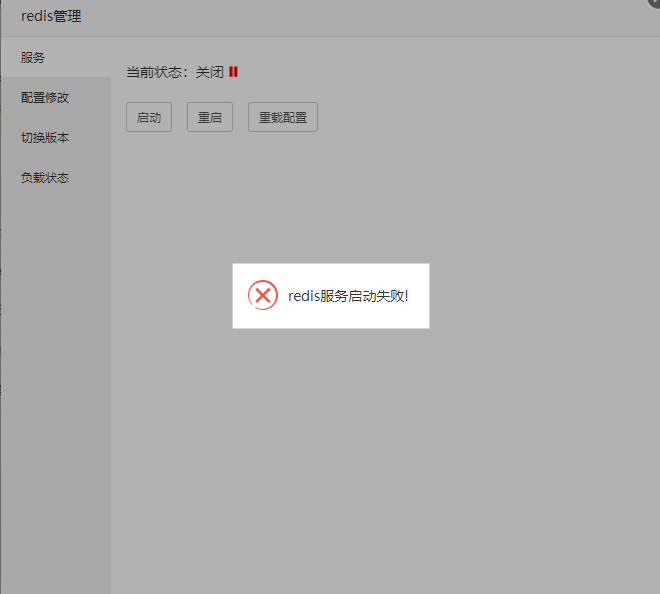Click the red error X icon
The image size is (660, 594).
coord(263,296)
